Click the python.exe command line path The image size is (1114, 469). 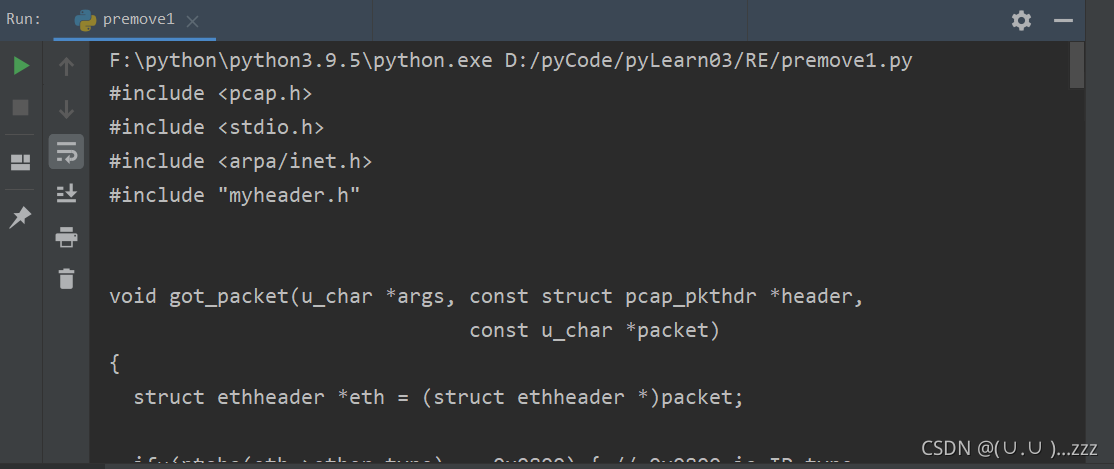[510, 61]
